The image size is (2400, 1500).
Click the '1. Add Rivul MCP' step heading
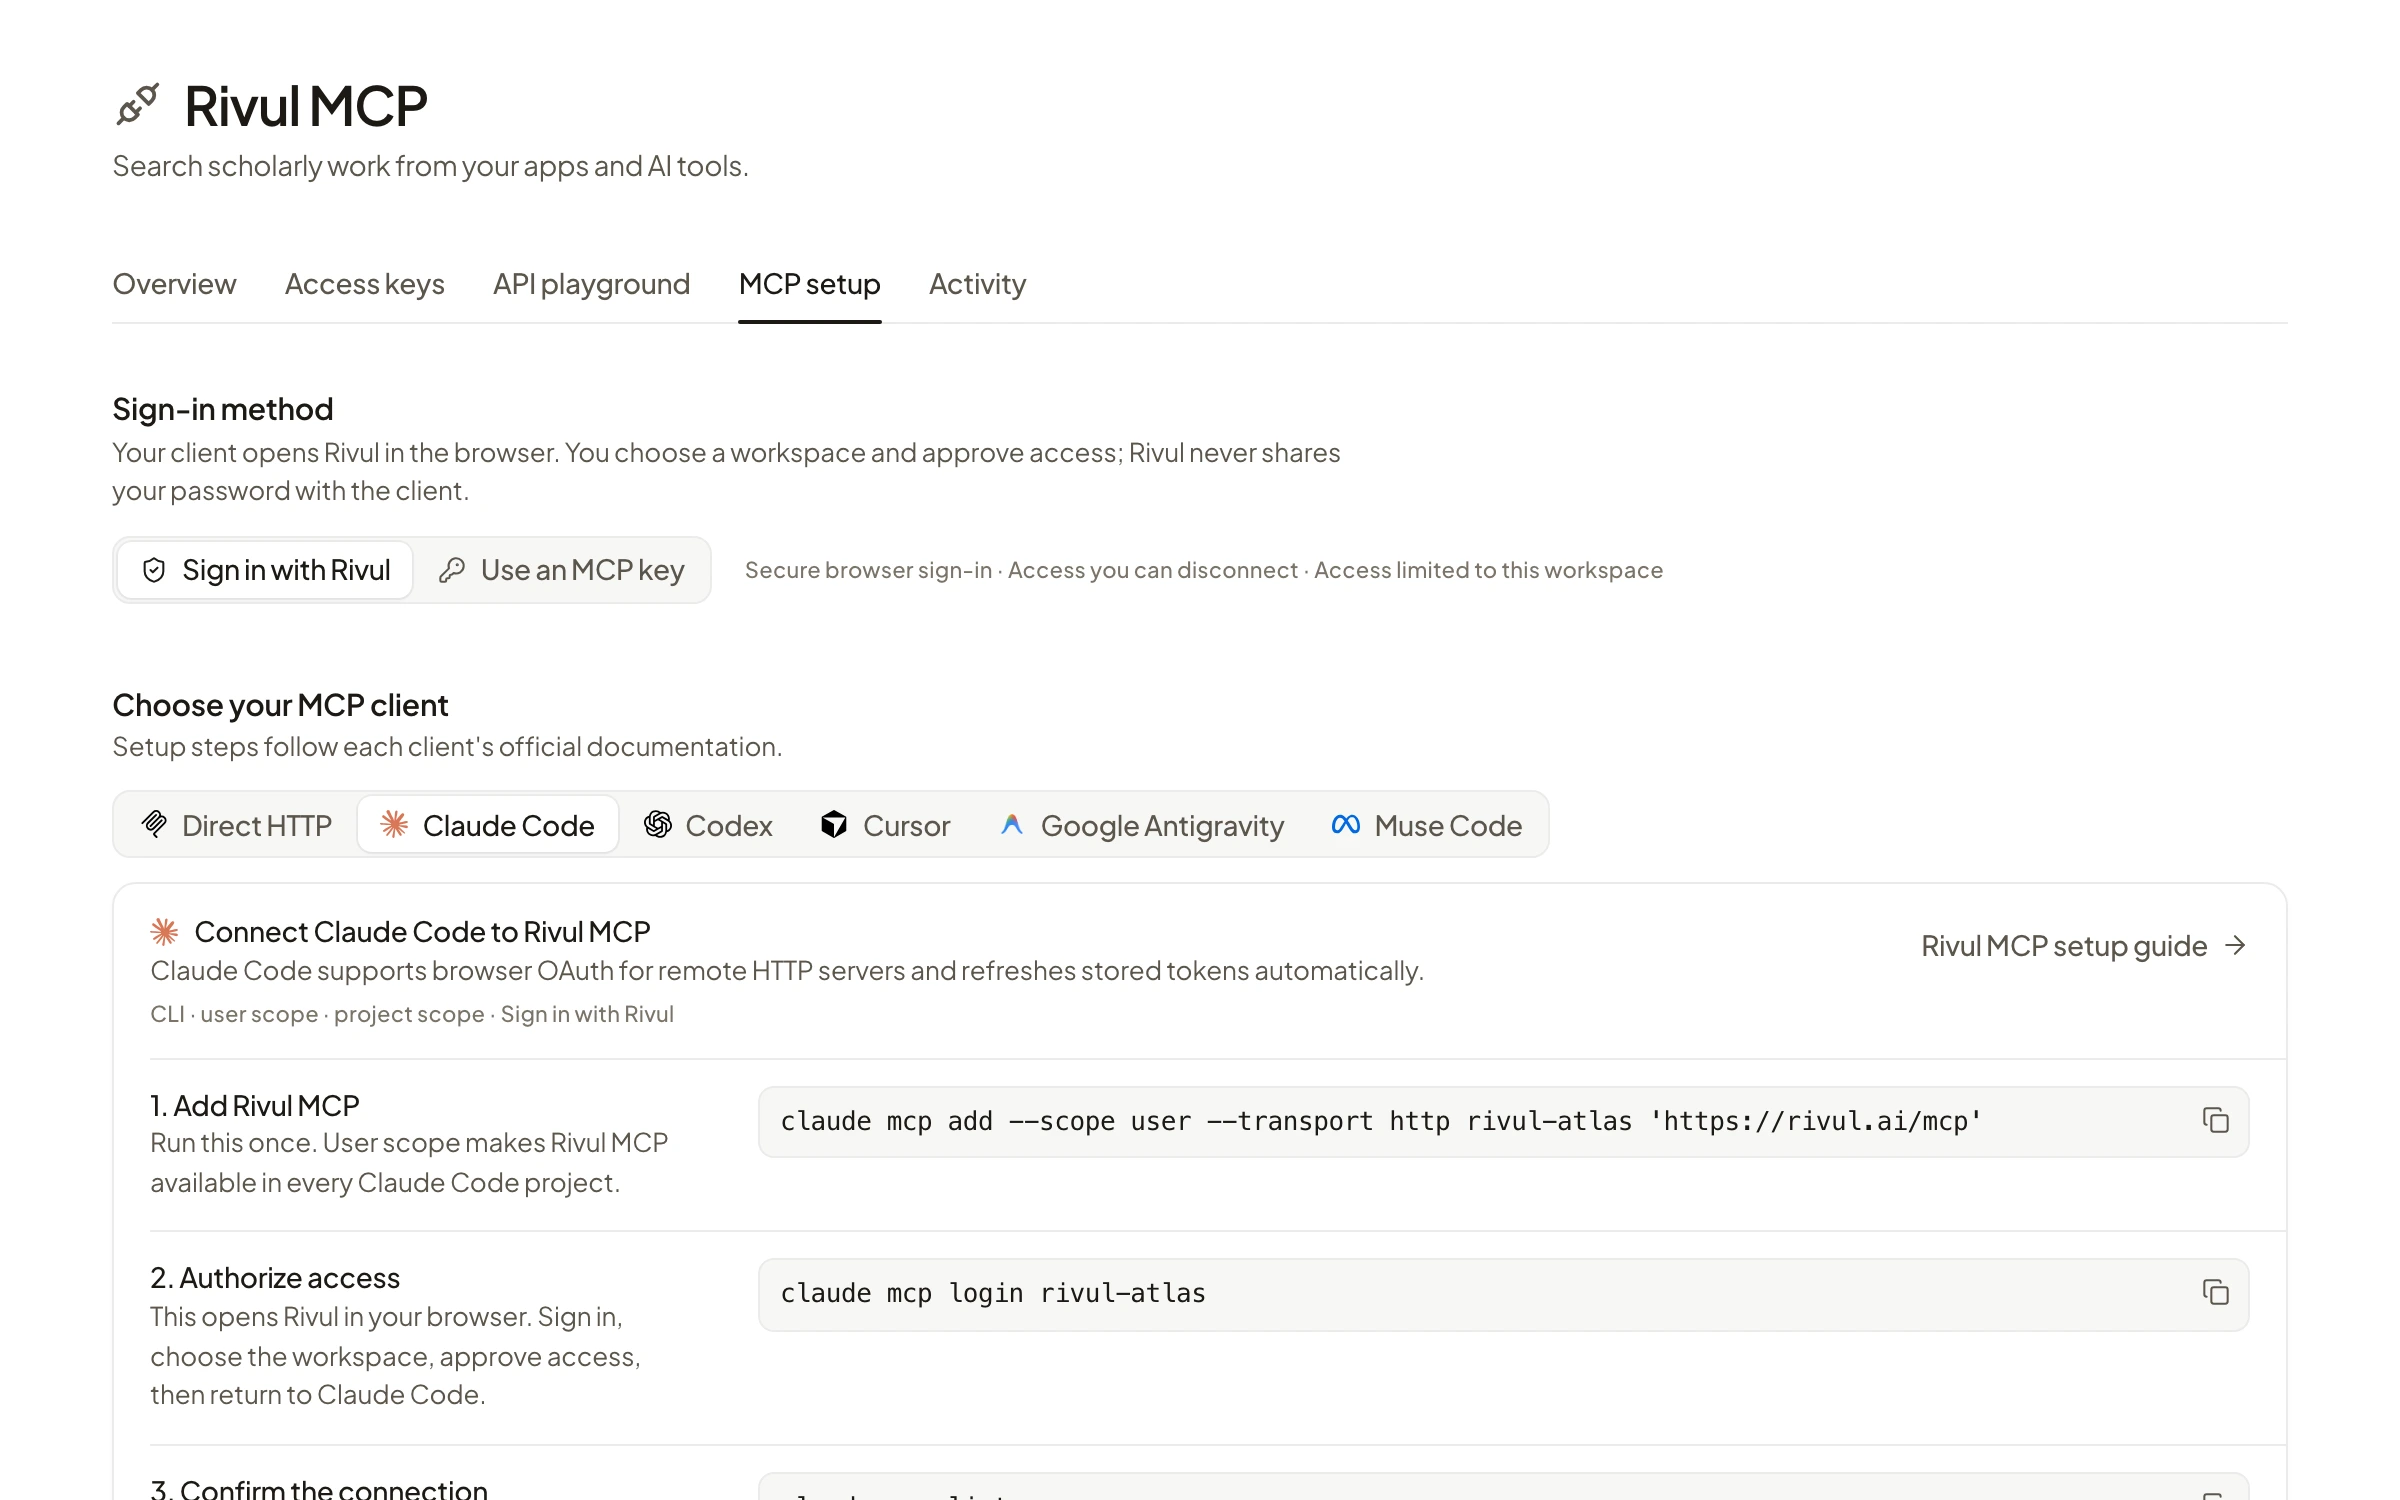click(255, 1105)
